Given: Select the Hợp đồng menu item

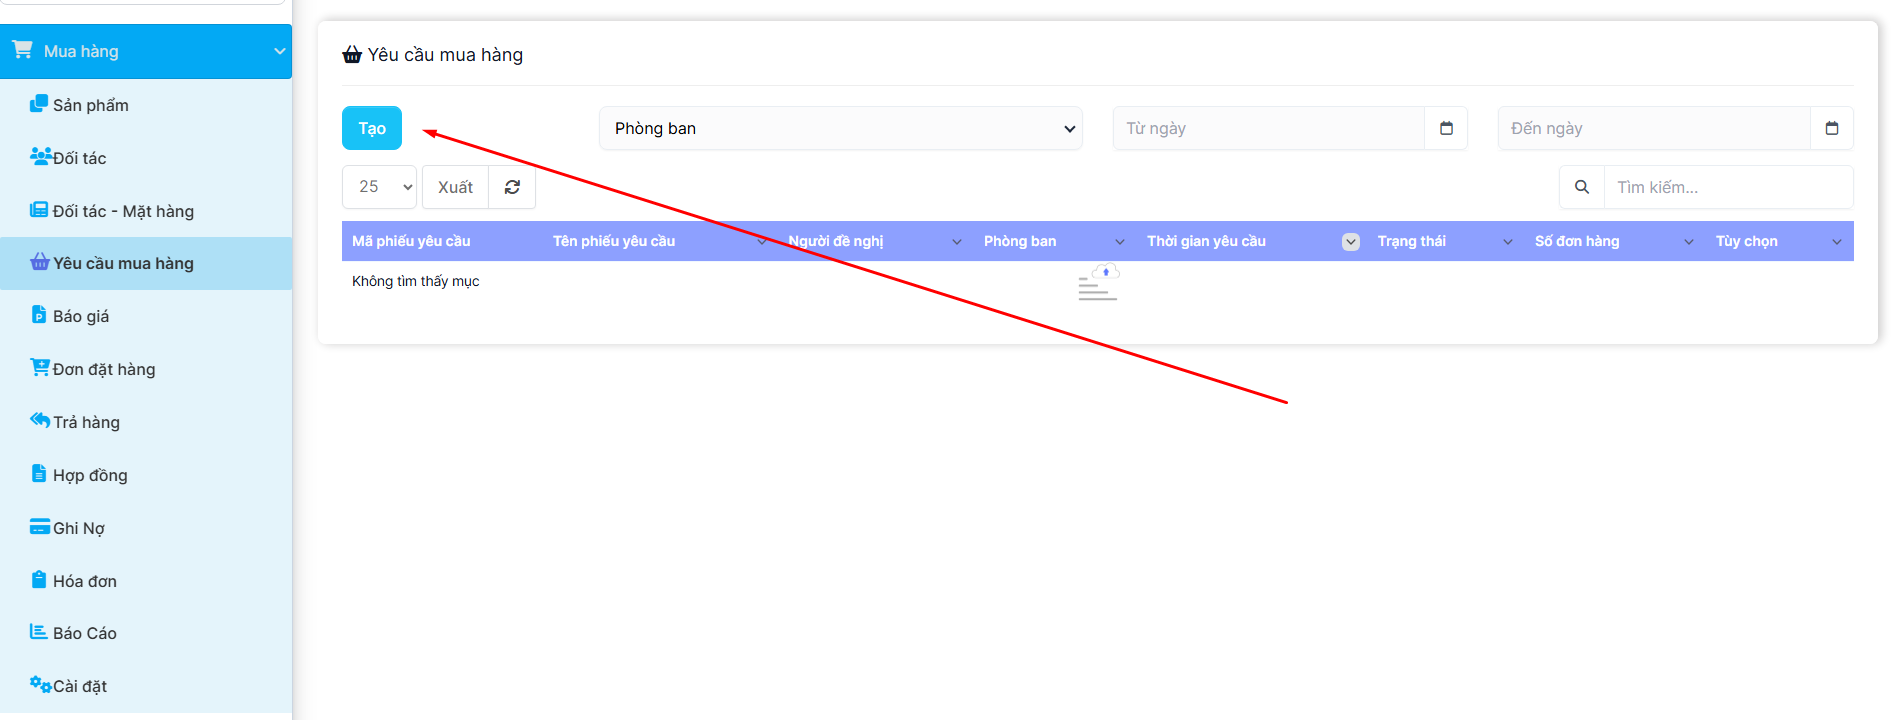Looking at the screenshot, I should click(x=90, y=475).
